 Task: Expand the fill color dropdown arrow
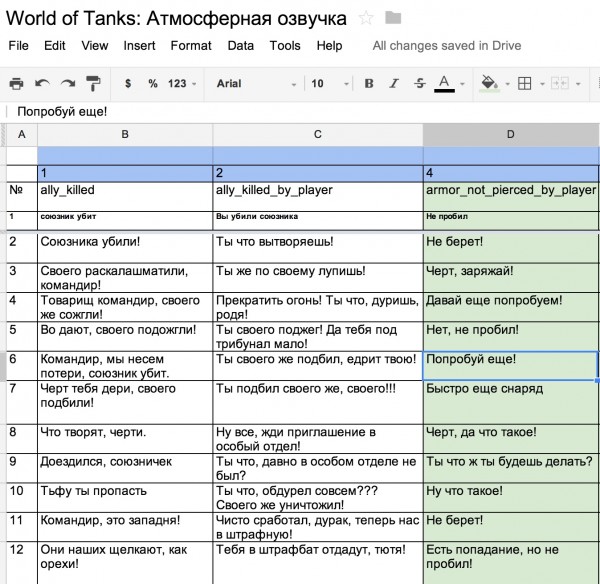pos(507,84)
